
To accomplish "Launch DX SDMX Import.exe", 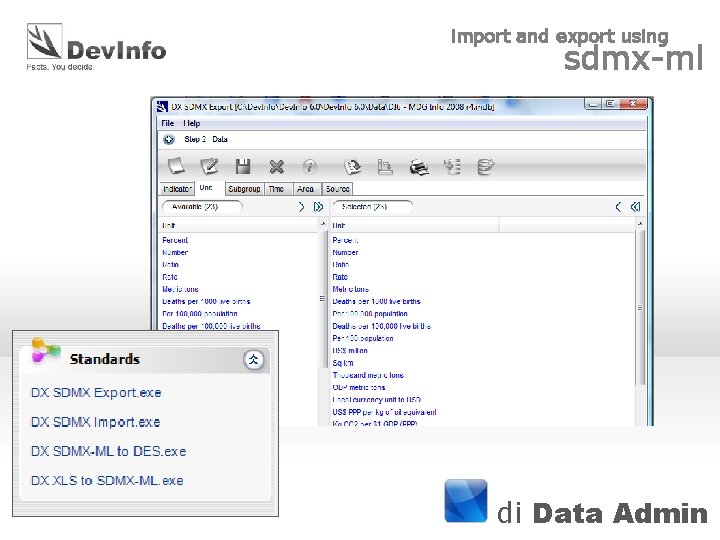I will point(96,422).
